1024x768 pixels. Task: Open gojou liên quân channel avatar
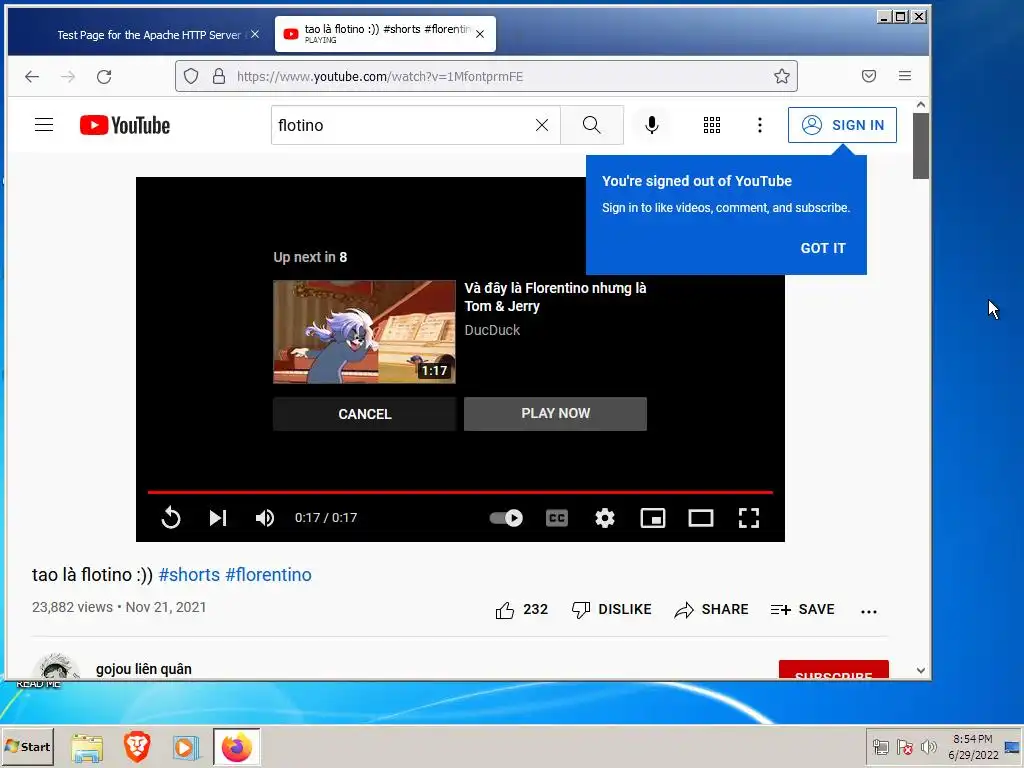(56, 666)
